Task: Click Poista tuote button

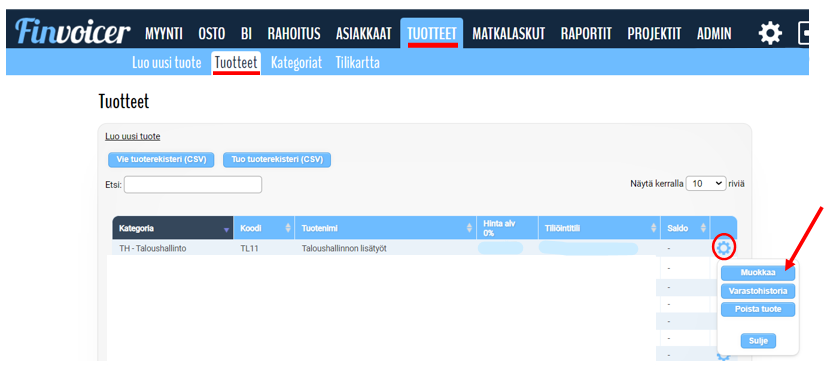Action: [x=758, y=309]
